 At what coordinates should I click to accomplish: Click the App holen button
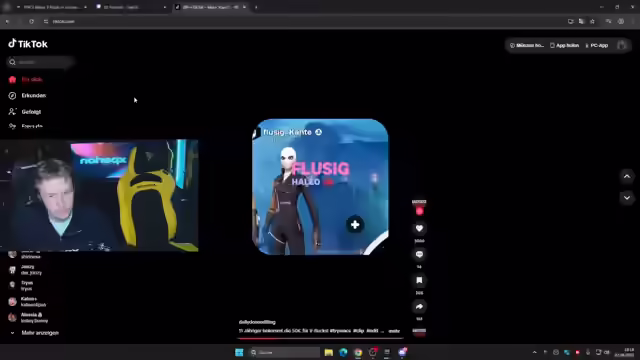[564, 45]
